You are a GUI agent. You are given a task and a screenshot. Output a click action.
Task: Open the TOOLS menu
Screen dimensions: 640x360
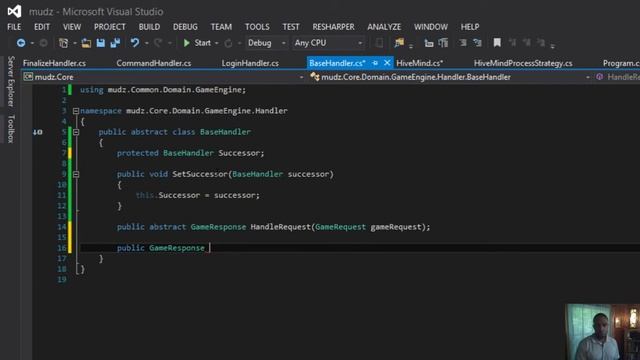[257, 27]
